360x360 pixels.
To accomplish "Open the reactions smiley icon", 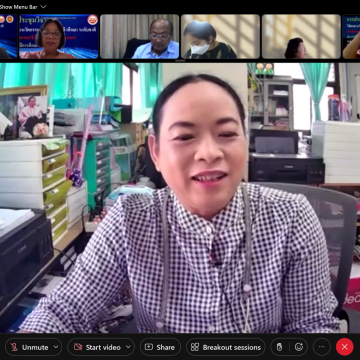I will 299,347.
